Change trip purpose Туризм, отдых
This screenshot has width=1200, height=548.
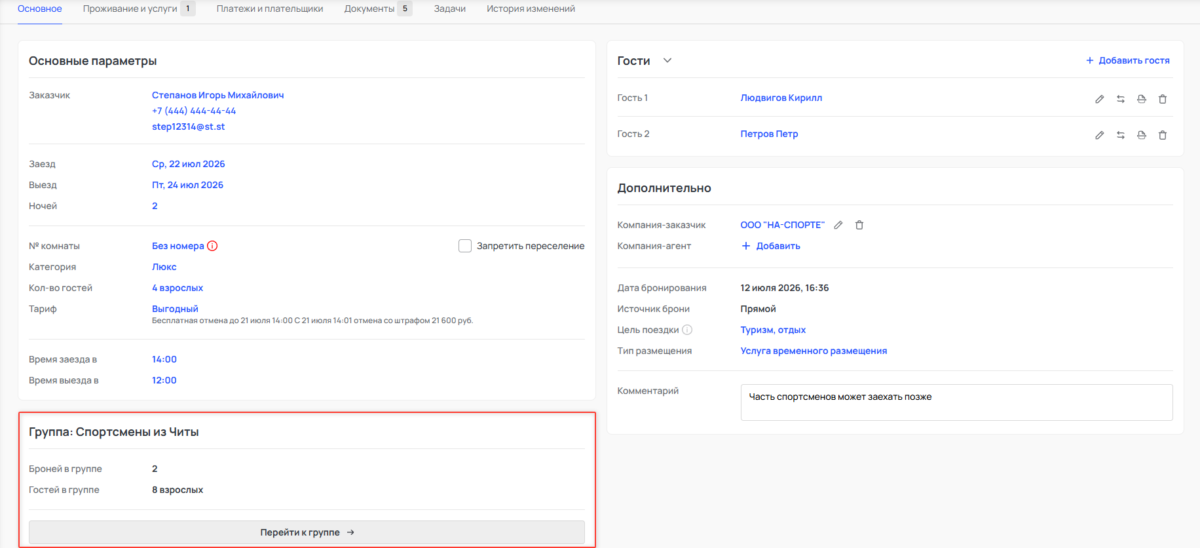pos(773,330)
